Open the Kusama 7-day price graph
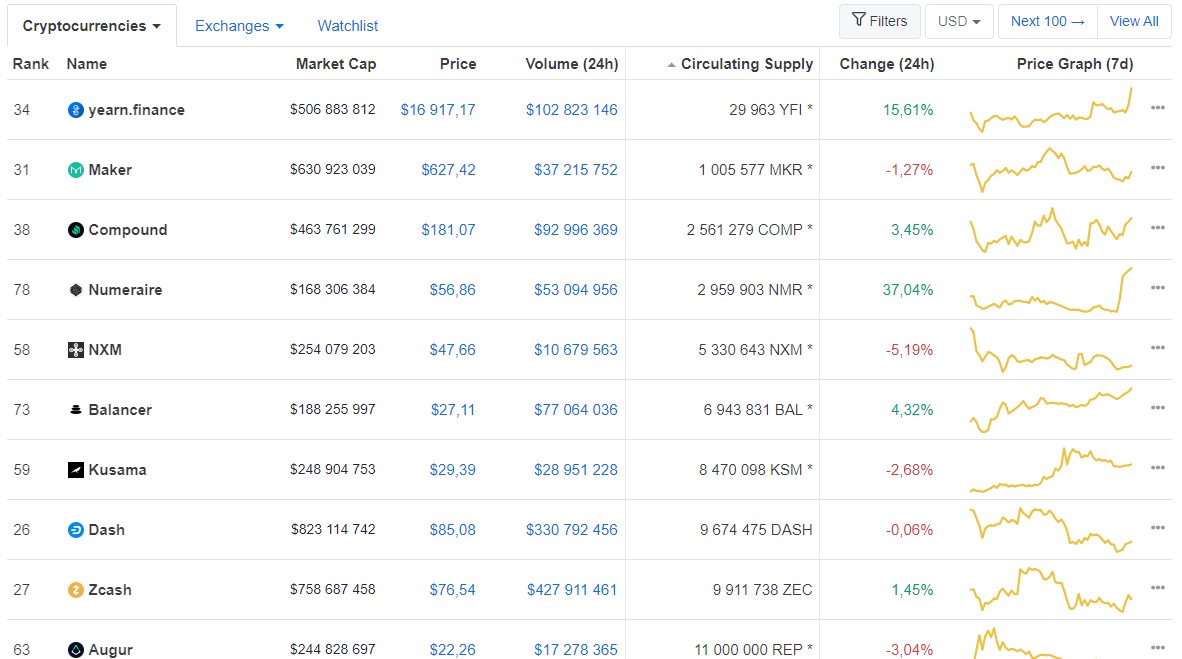1182x659 pixels. coord(1051,470)
